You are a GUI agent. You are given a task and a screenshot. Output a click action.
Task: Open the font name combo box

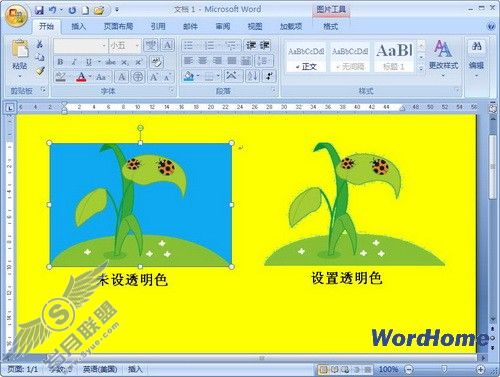[80, 45]
